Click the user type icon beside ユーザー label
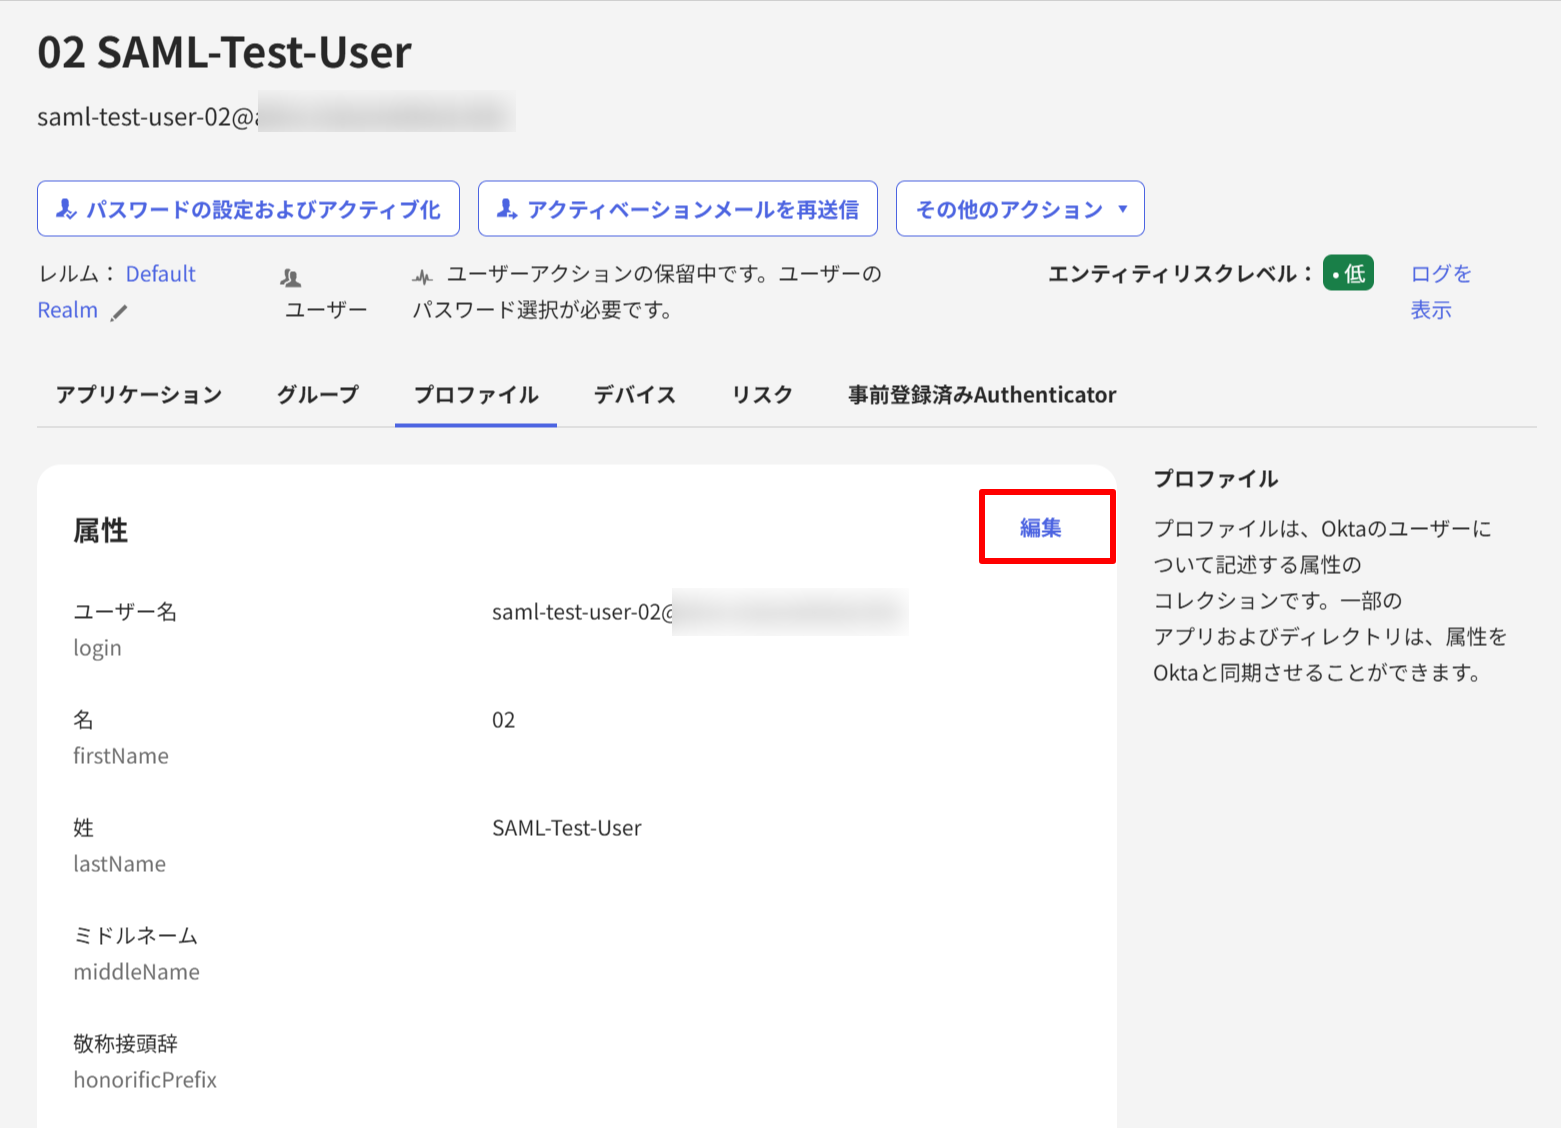This screenshot has height=1128, width=1561. coord(290,278)
